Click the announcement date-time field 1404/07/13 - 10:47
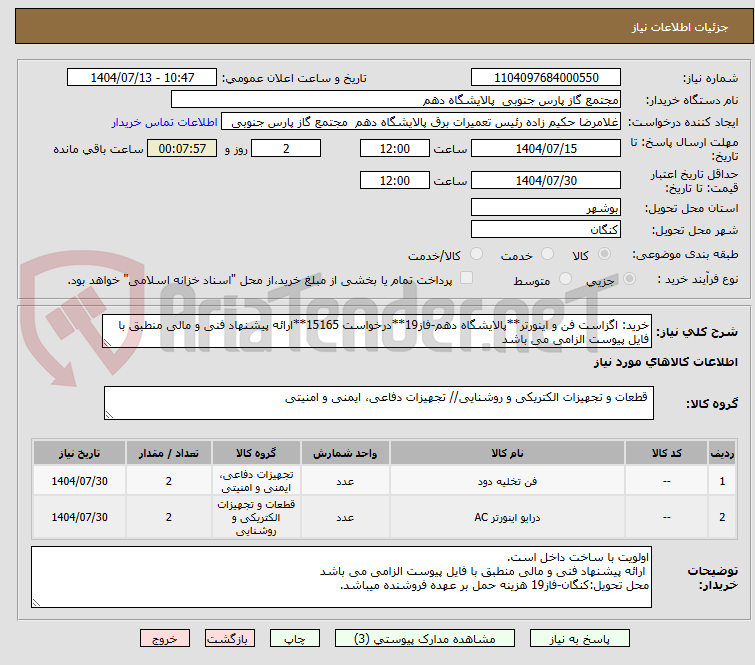This screenshot has height=665, width=755. 142,78
